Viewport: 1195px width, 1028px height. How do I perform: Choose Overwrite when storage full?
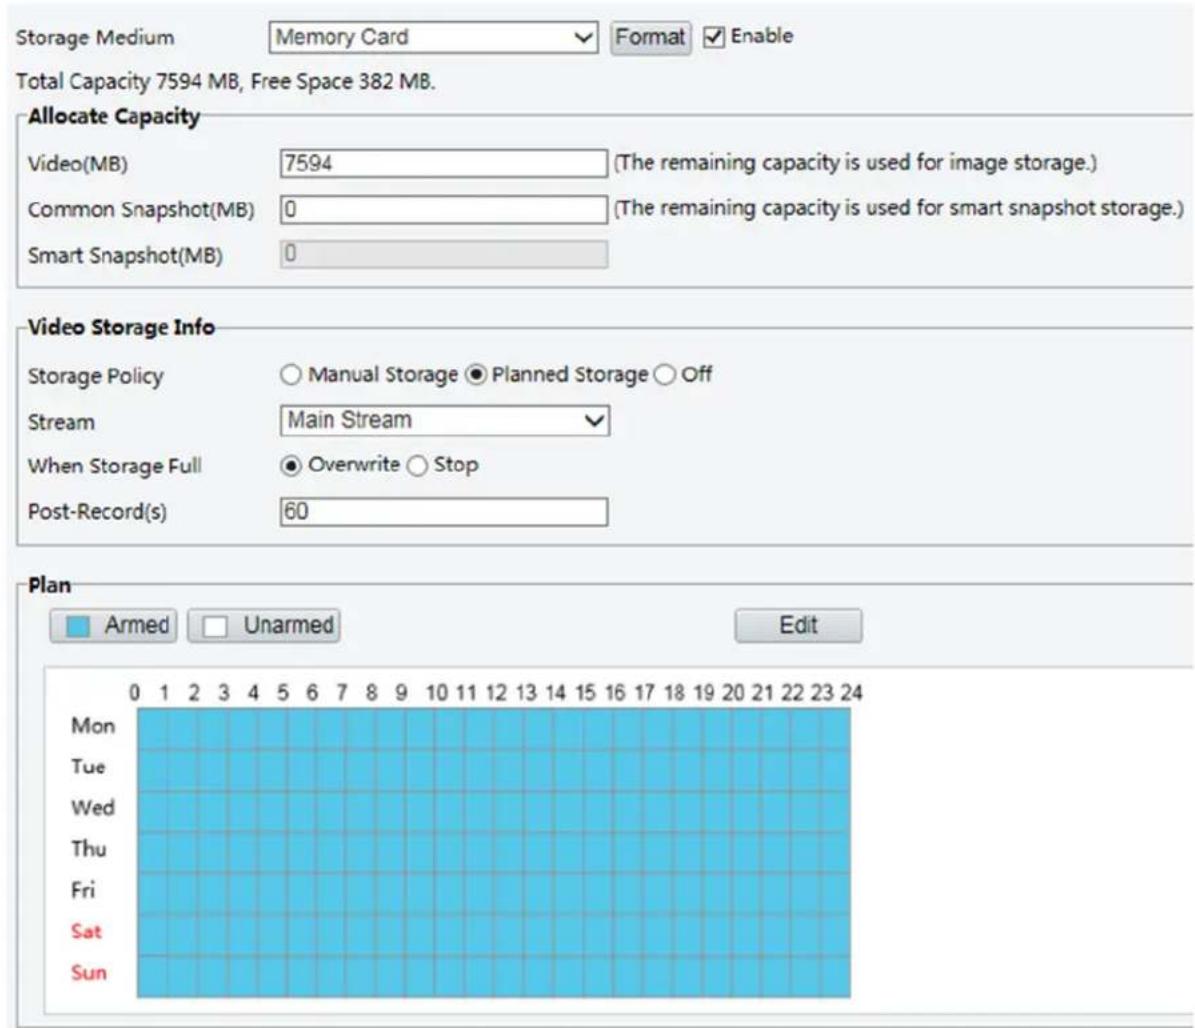290,466
